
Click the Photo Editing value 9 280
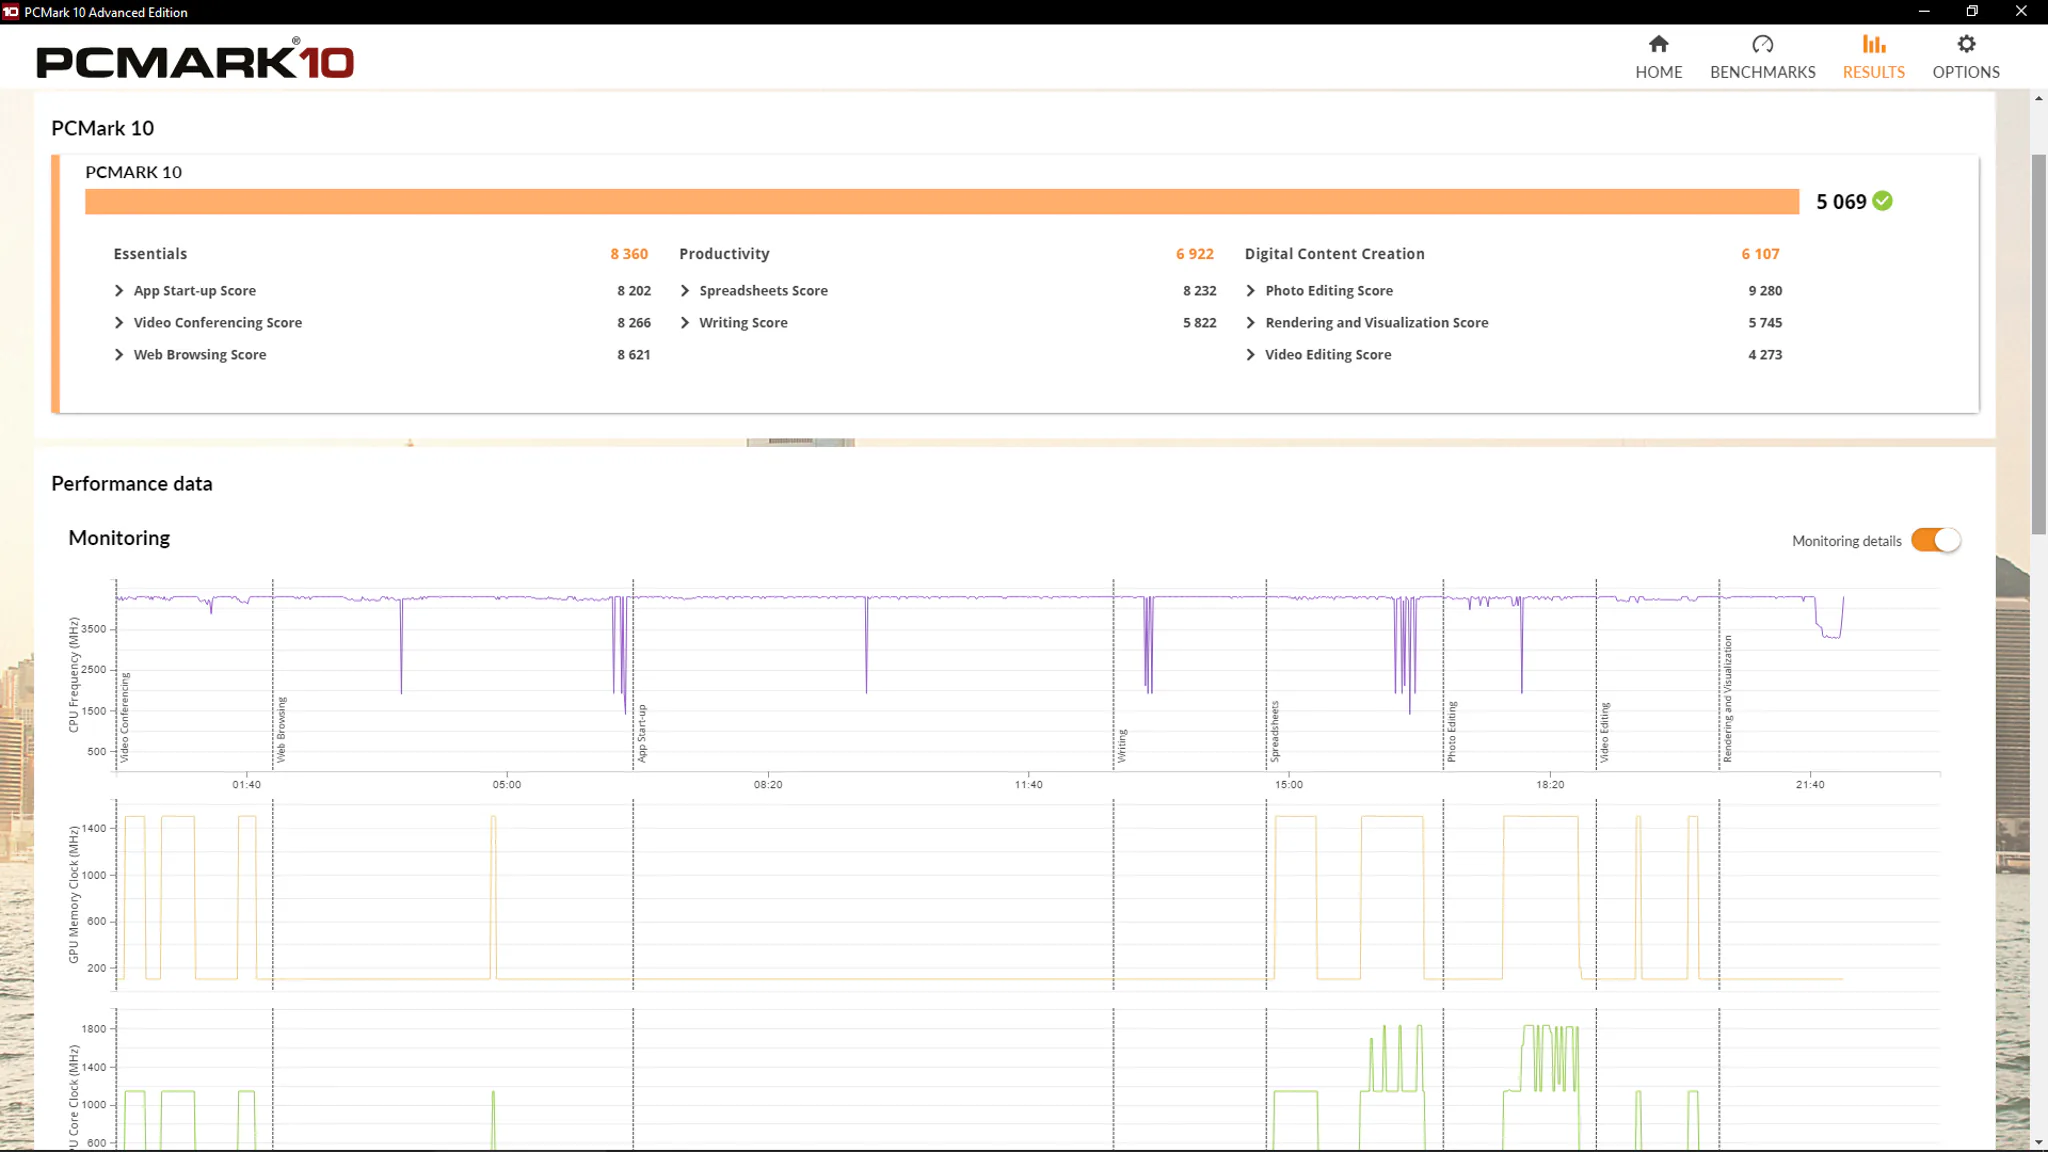(x=1765, y=291)
